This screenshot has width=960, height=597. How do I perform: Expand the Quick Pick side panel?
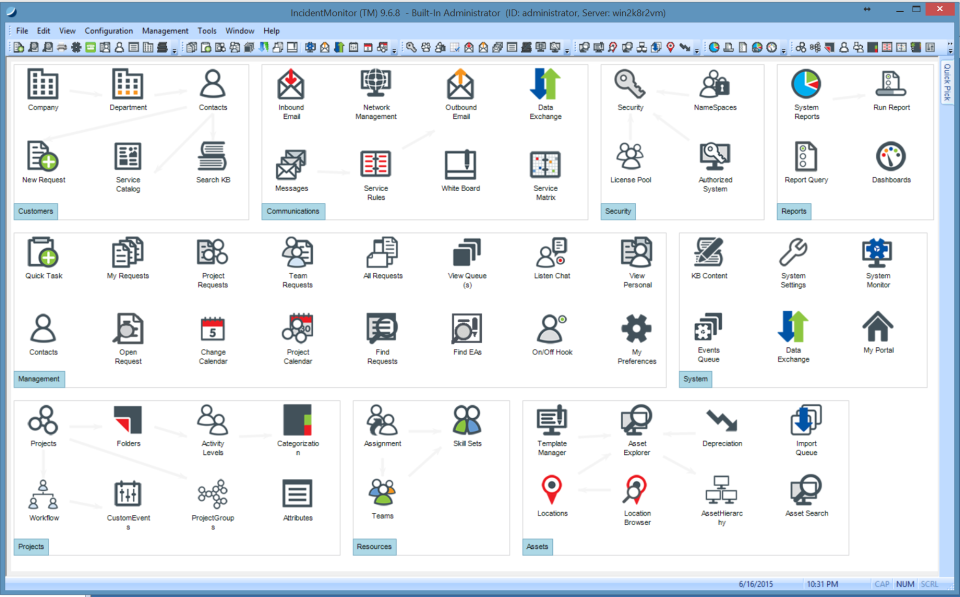tap(949, 85)
